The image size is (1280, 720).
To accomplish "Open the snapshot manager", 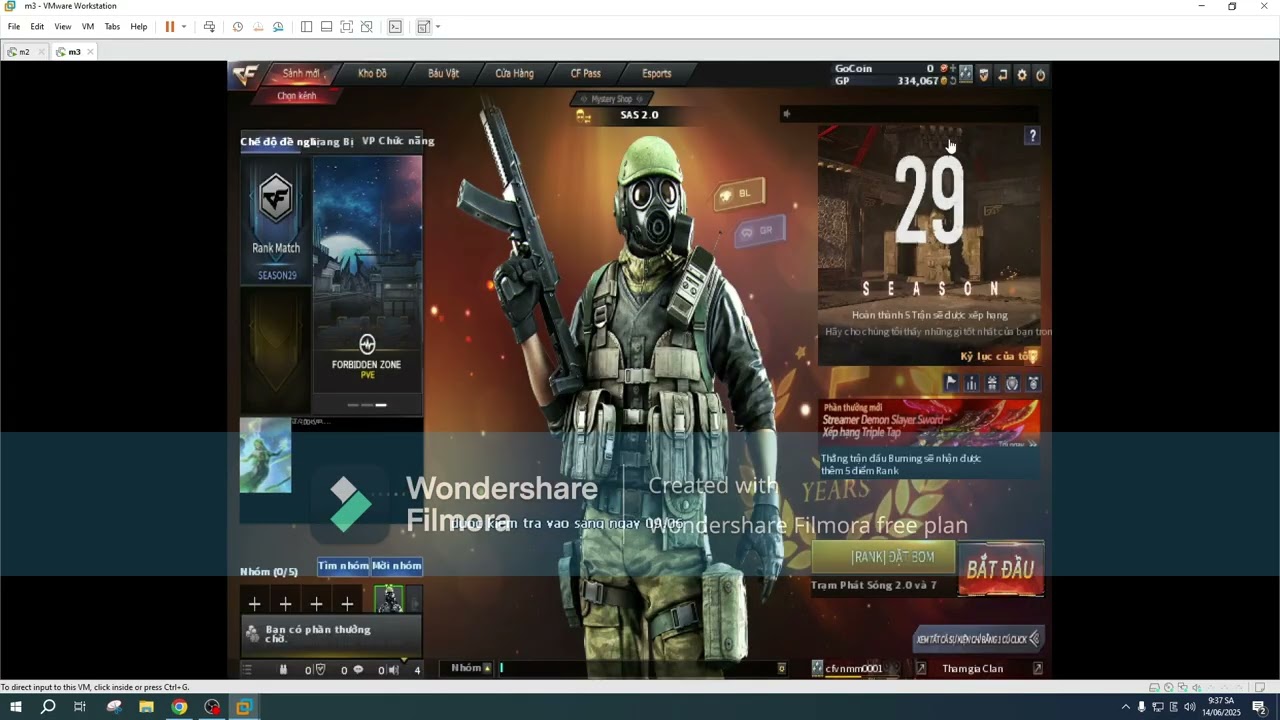I will 278,27.
